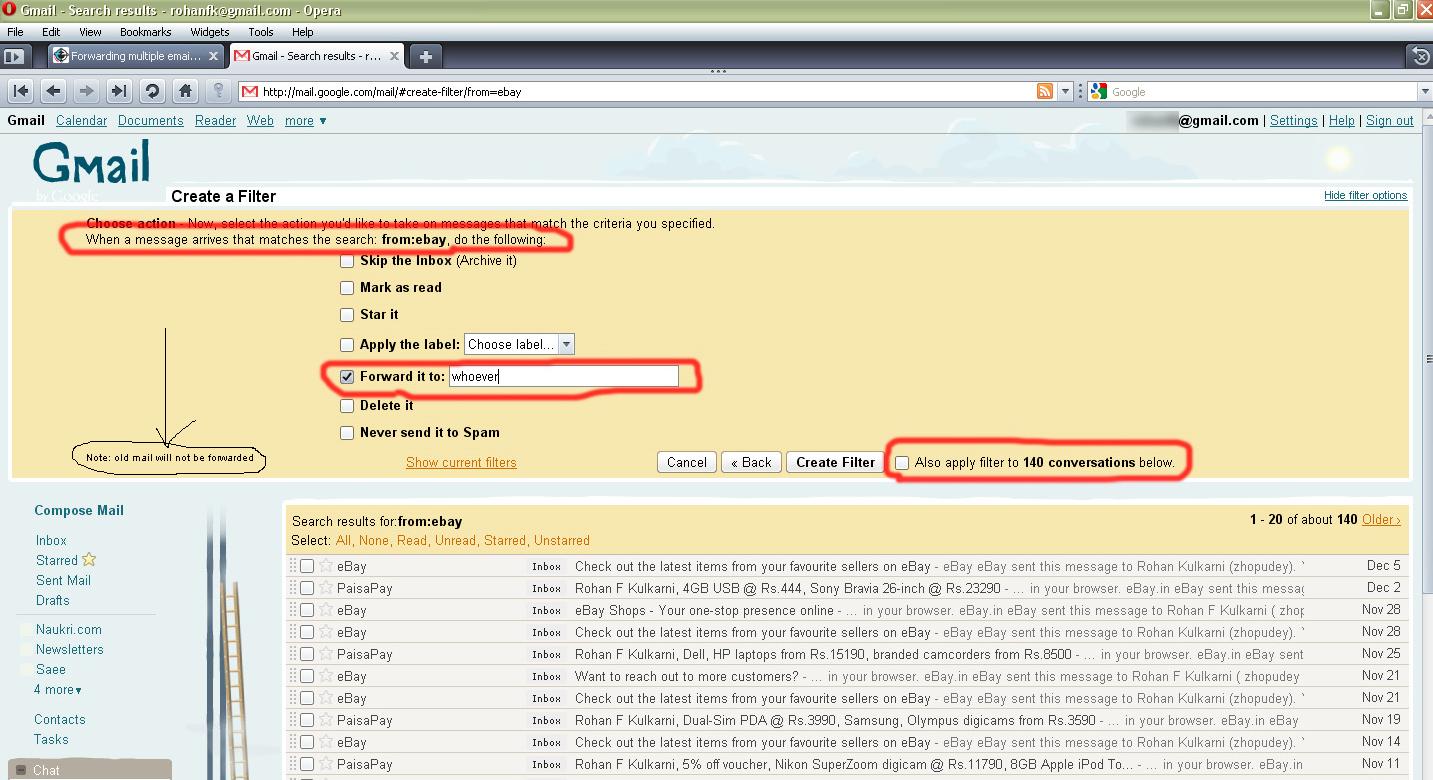Image resolution: width=1433 pixels, height=780 pixels.
Task: Open a new tab with plus button
Action: tap(425, 56)
